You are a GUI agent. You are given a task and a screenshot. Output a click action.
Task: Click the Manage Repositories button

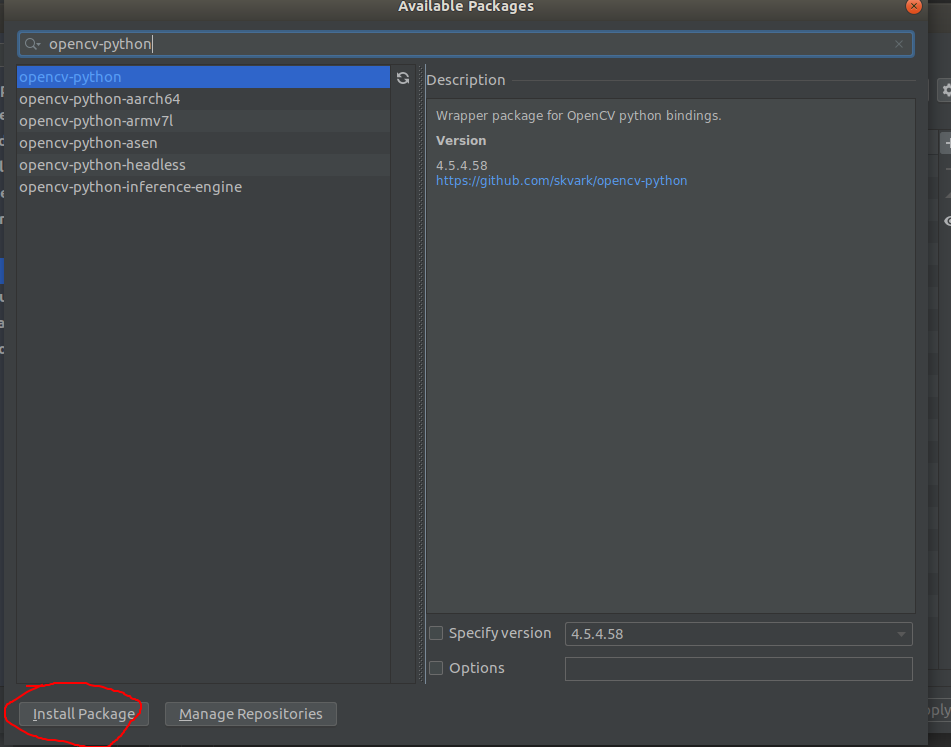(x=250, y=714)
